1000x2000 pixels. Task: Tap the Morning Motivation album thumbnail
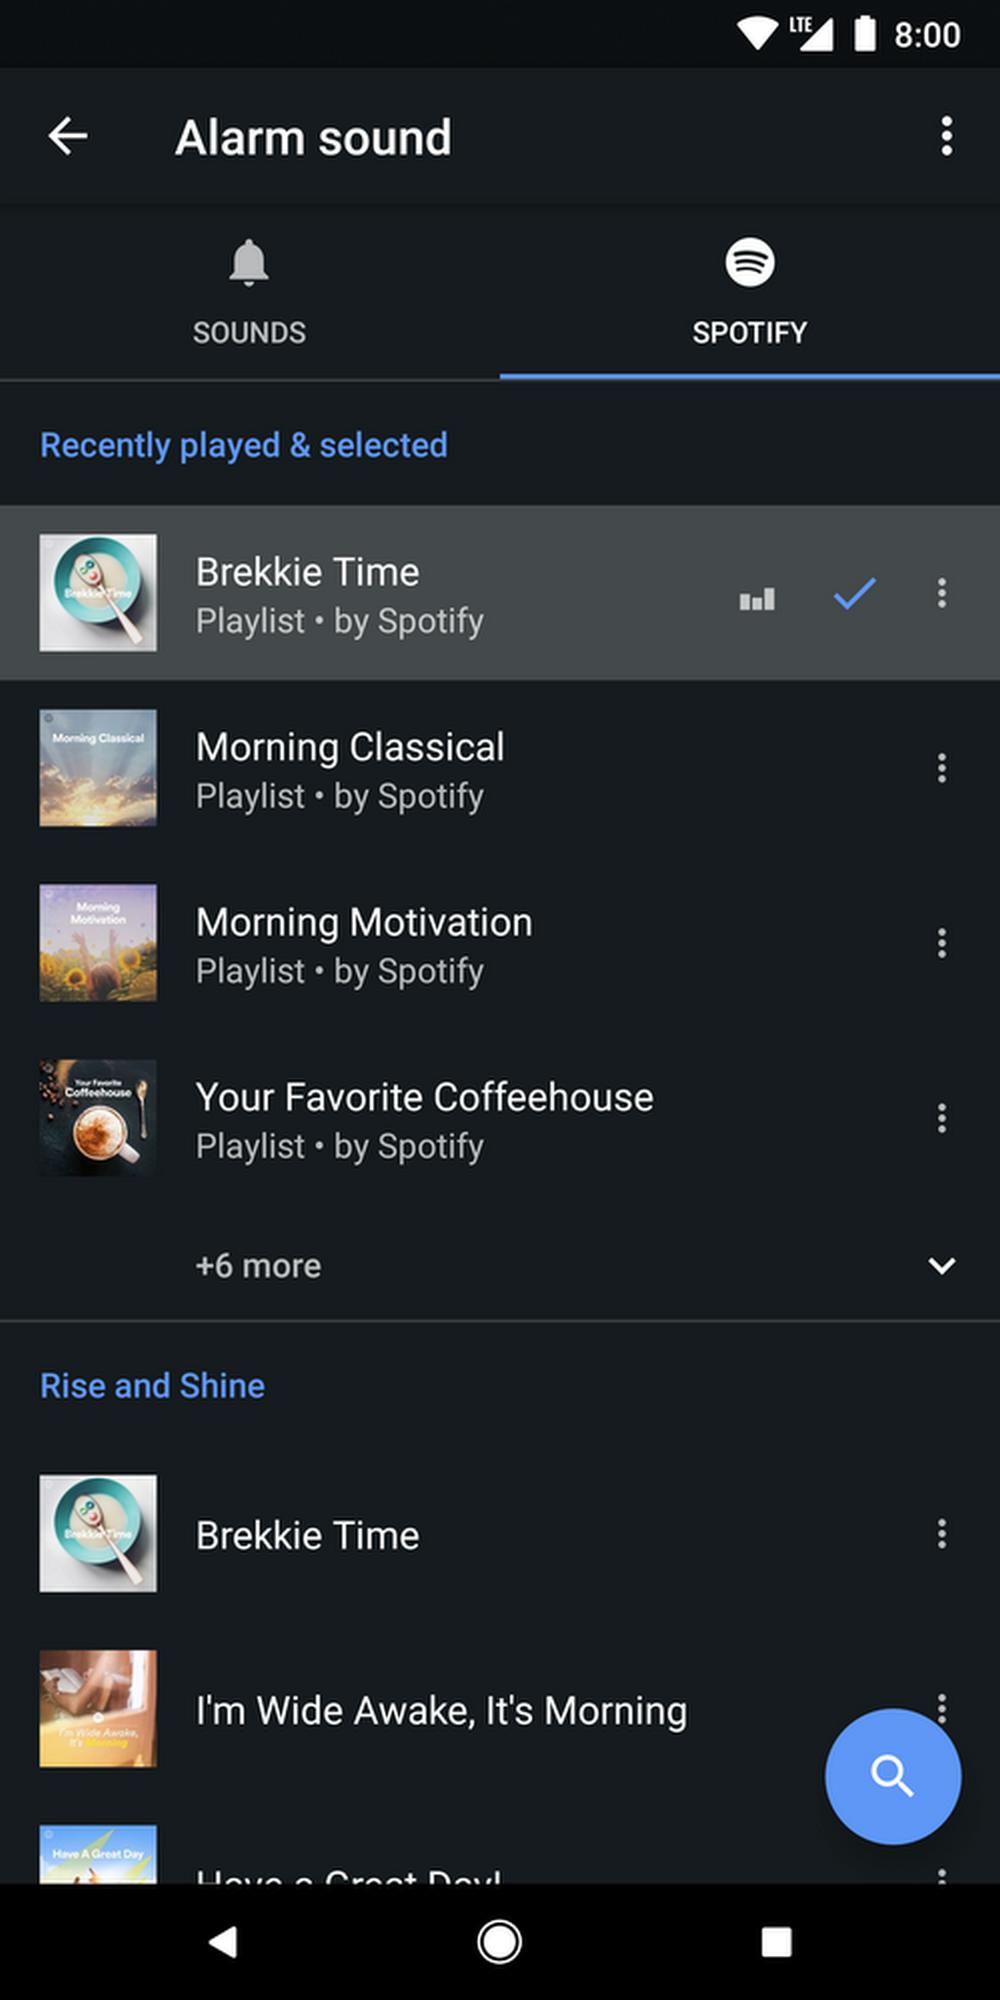(x=98, y=943)
